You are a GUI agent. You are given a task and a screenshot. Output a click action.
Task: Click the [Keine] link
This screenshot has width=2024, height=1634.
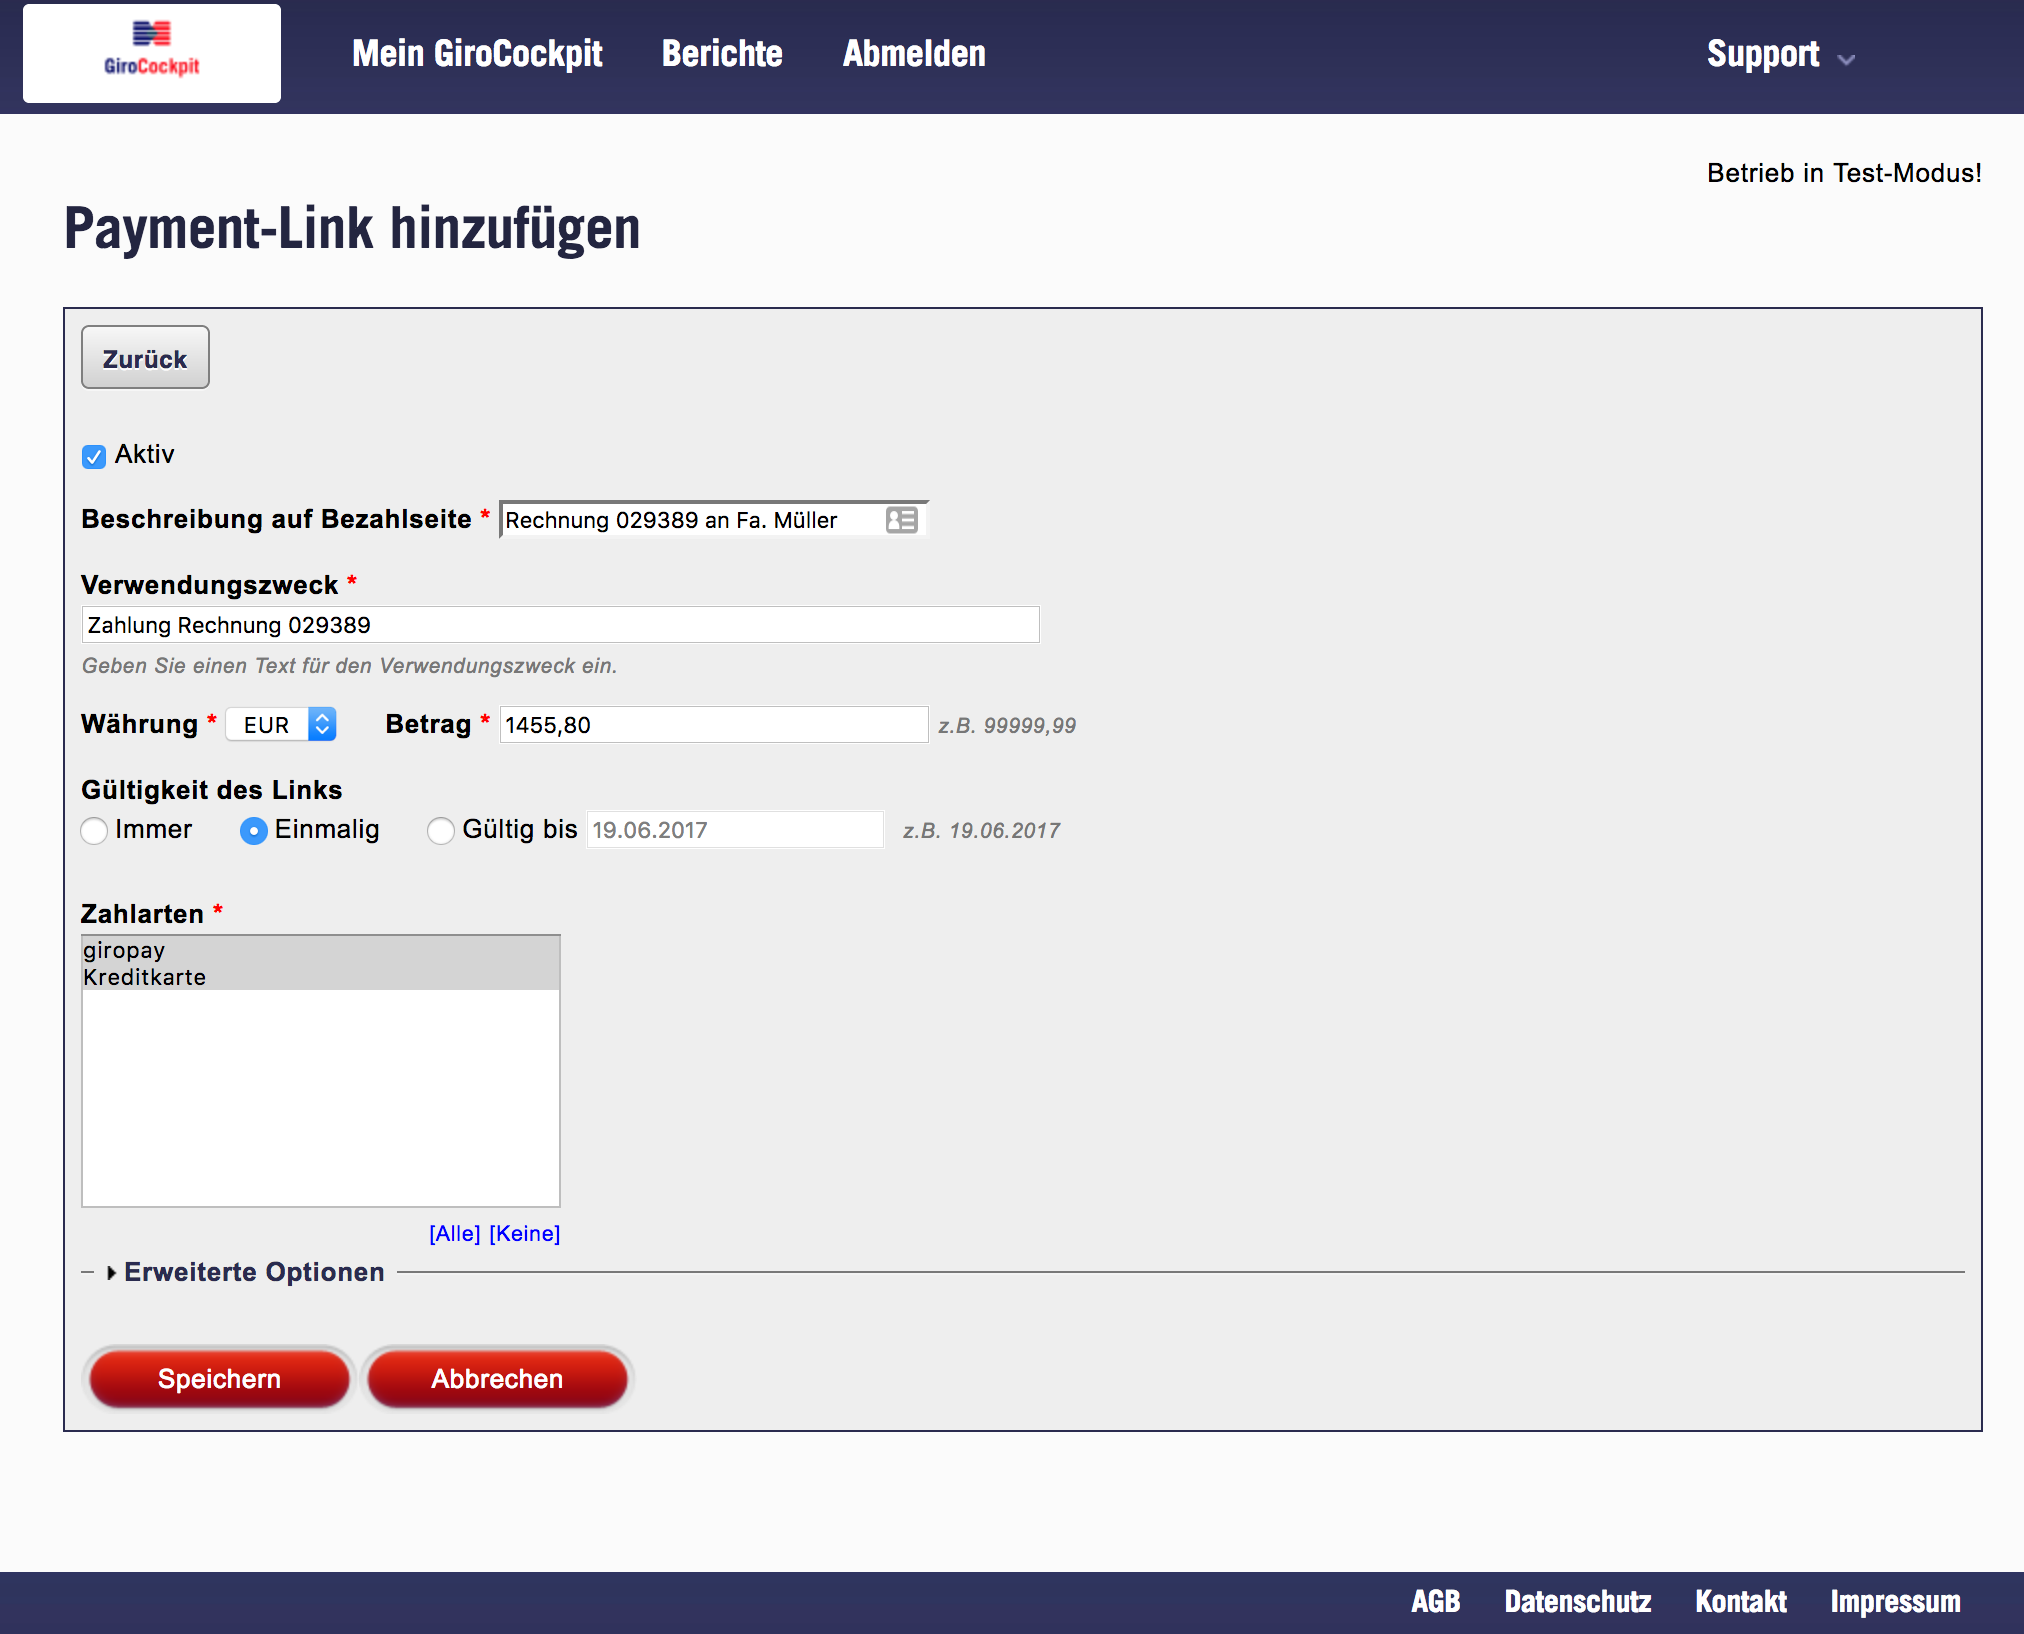524,1234
